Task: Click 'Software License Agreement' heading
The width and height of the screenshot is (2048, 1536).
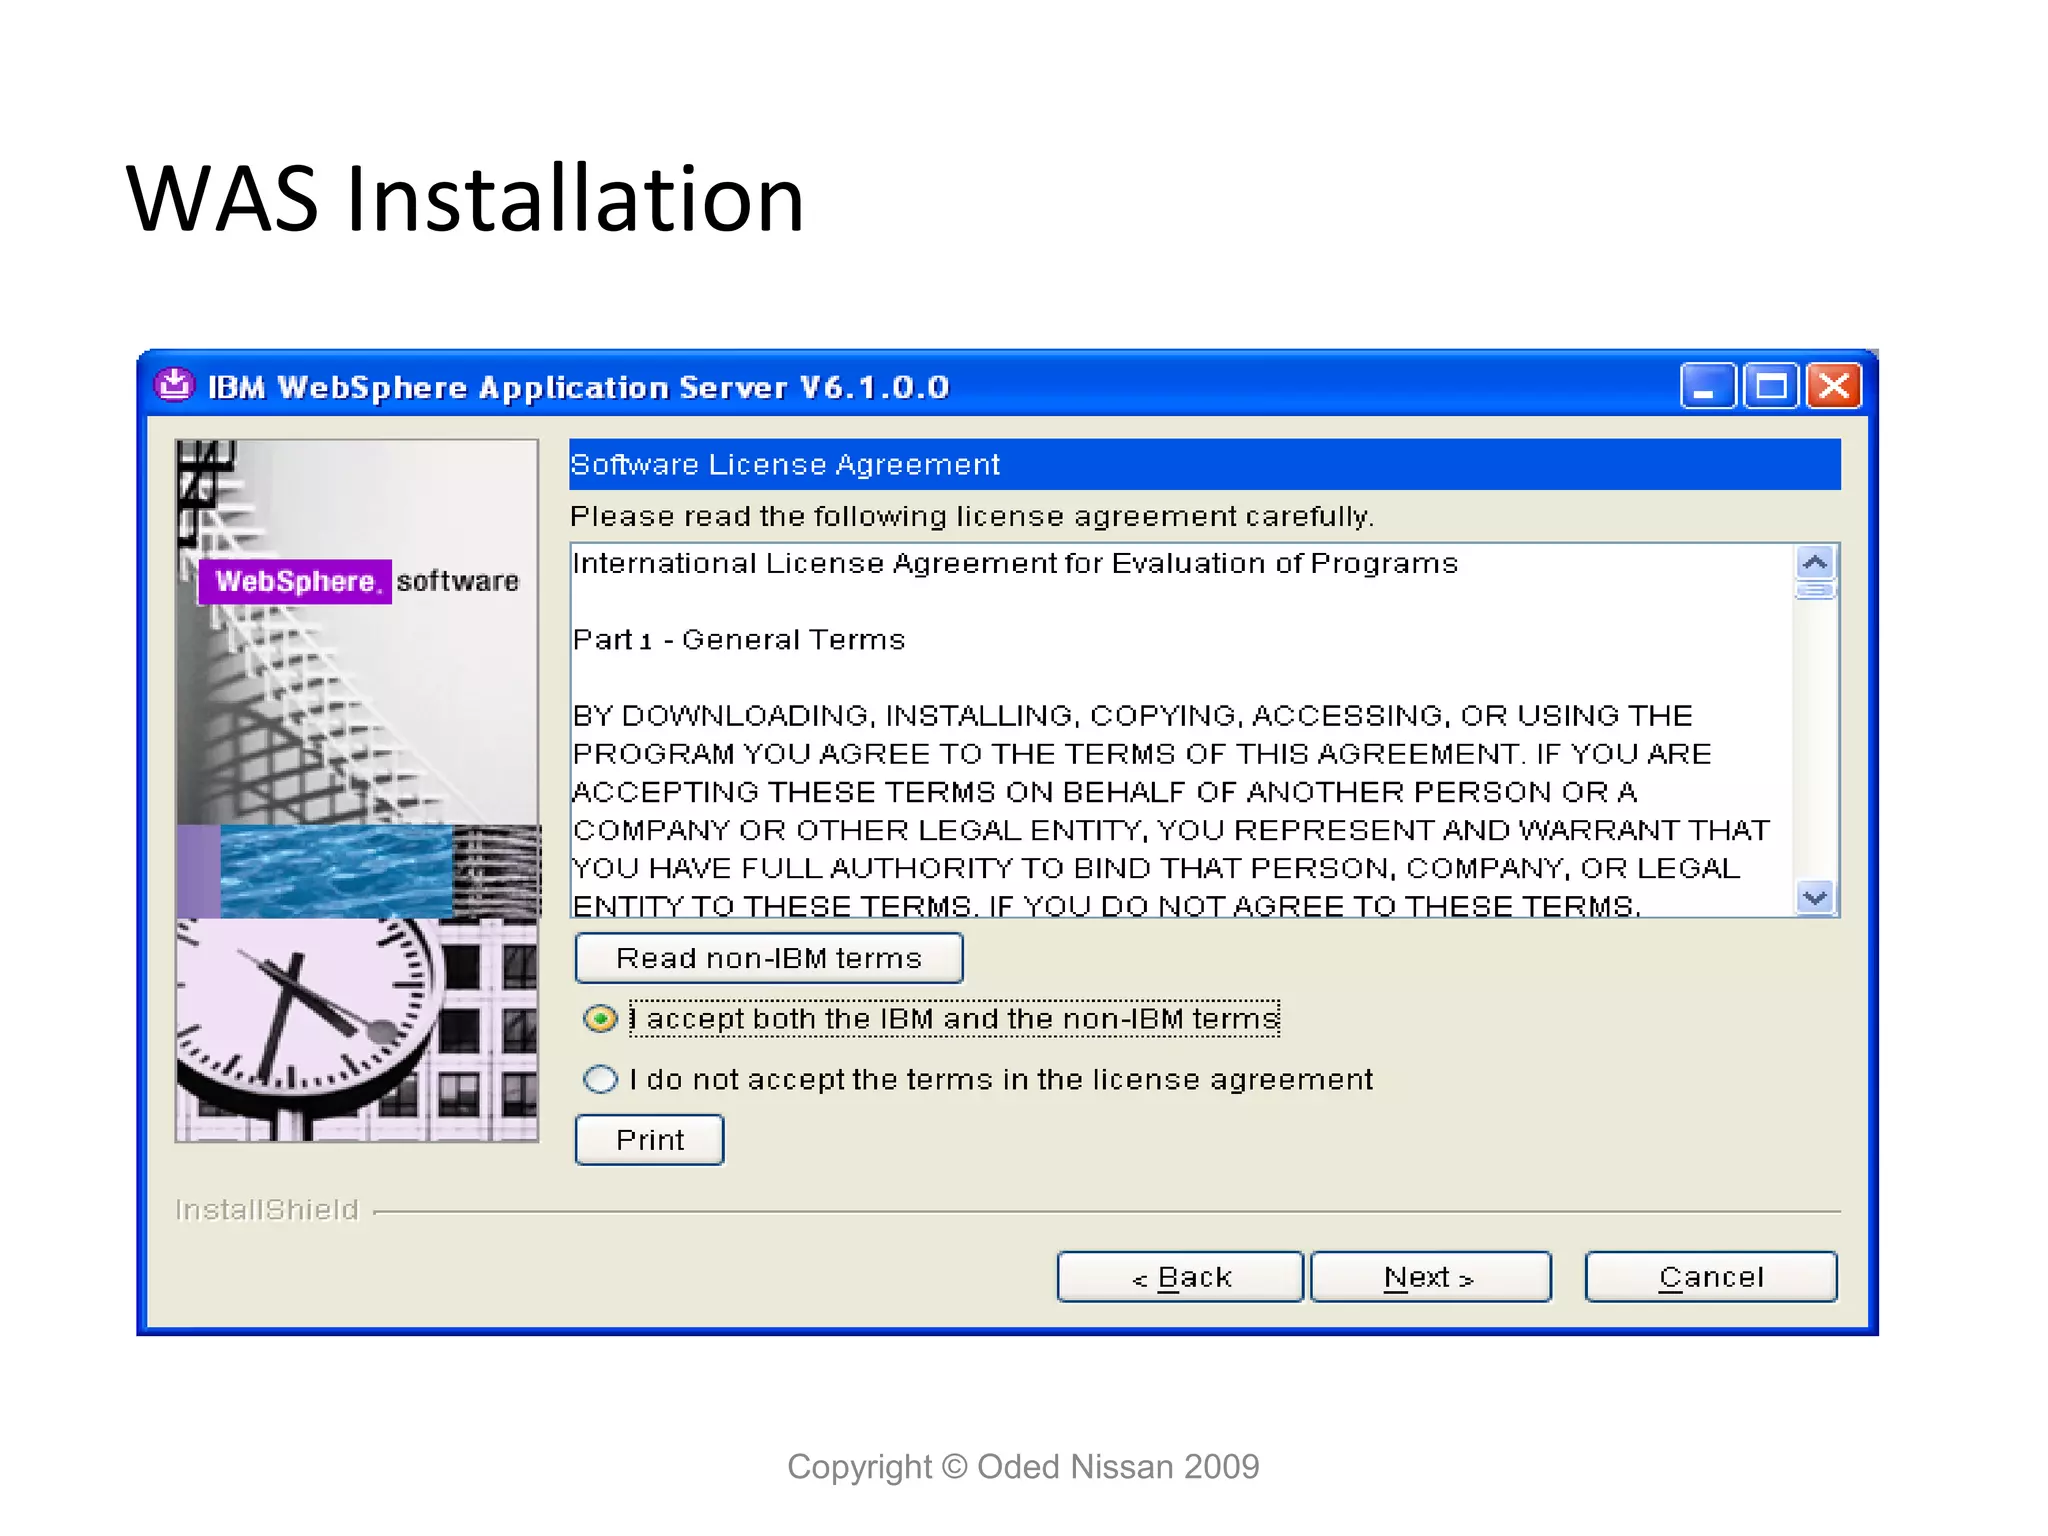Action: [x=785, y=465]
